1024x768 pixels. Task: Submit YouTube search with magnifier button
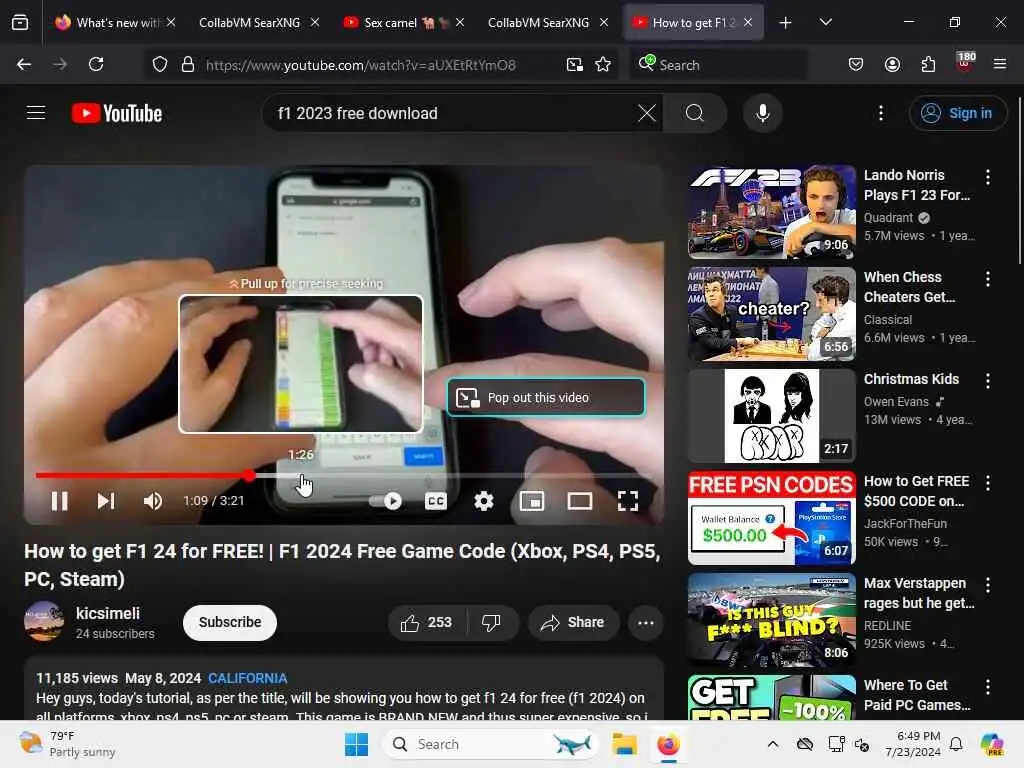click(695, 113)
